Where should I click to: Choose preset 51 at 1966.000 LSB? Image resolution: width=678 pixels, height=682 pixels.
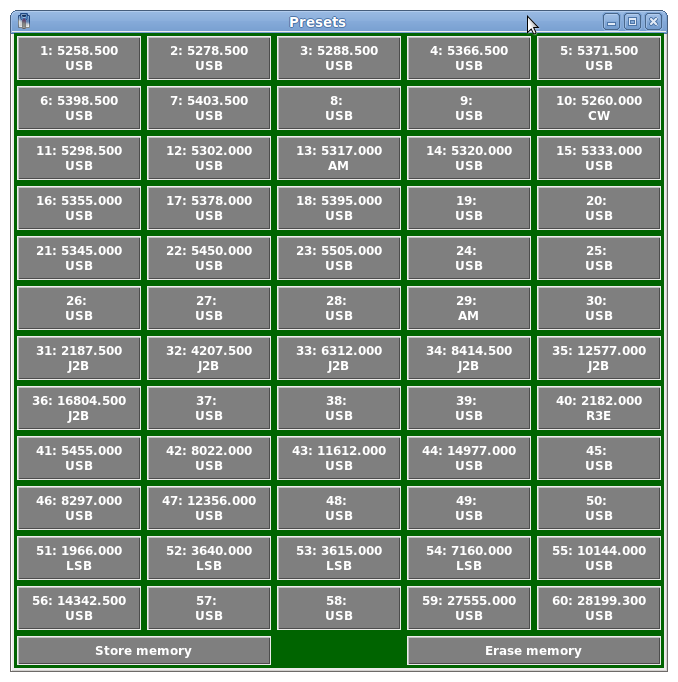tap(79, 558)
